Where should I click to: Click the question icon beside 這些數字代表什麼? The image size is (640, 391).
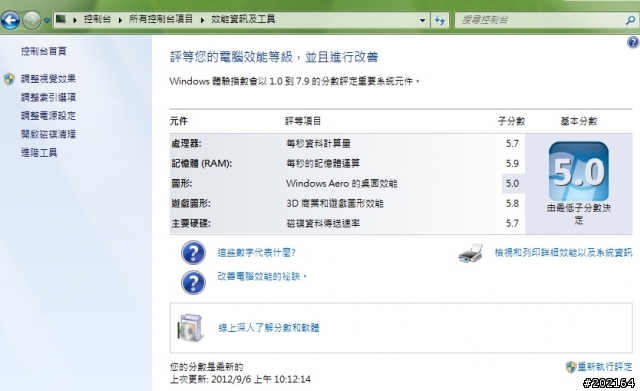193,253
